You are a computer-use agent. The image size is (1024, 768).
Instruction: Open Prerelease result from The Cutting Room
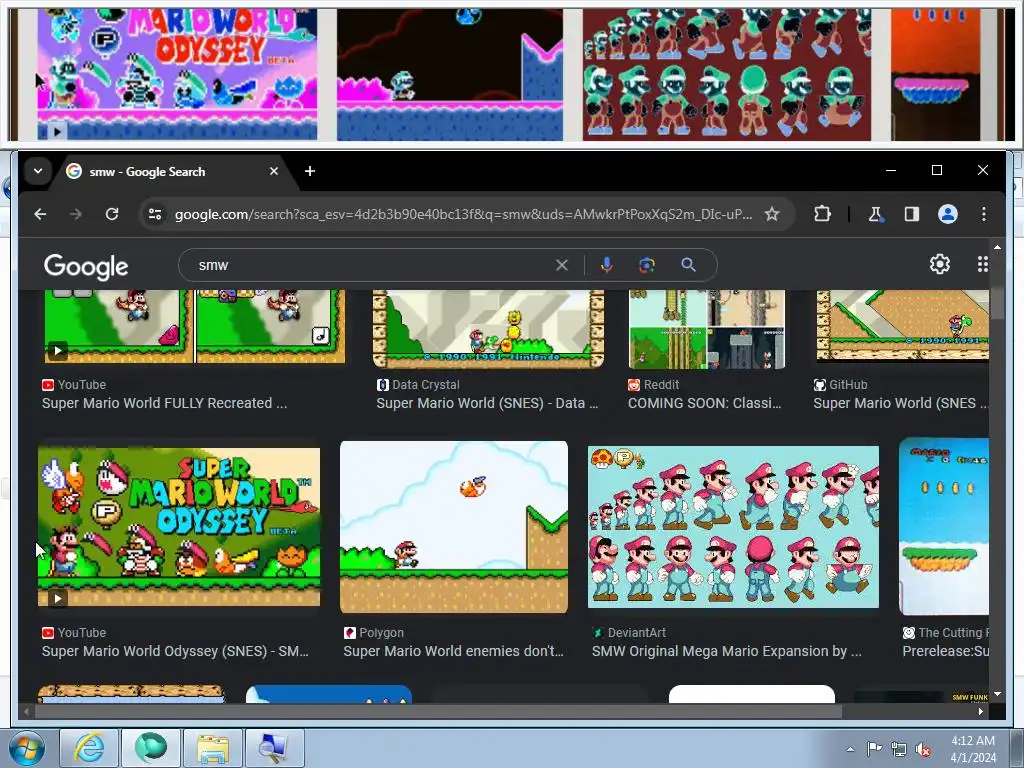(946, 652)
